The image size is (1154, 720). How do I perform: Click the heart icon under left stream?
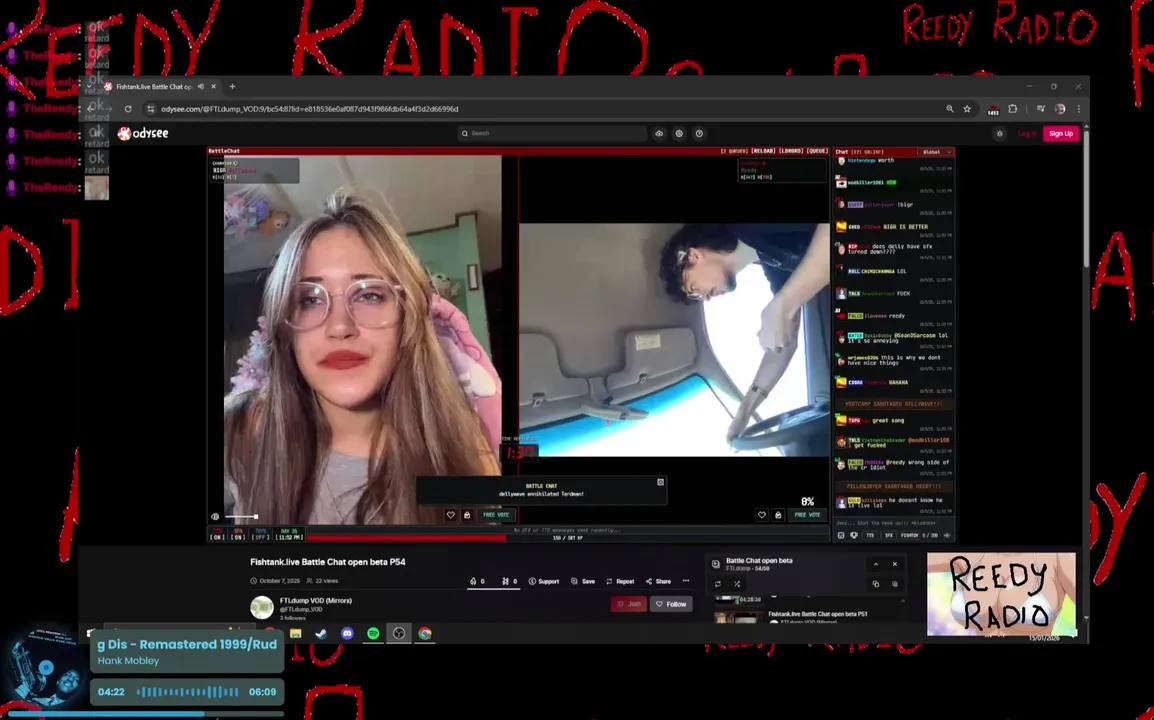point(450,515)
